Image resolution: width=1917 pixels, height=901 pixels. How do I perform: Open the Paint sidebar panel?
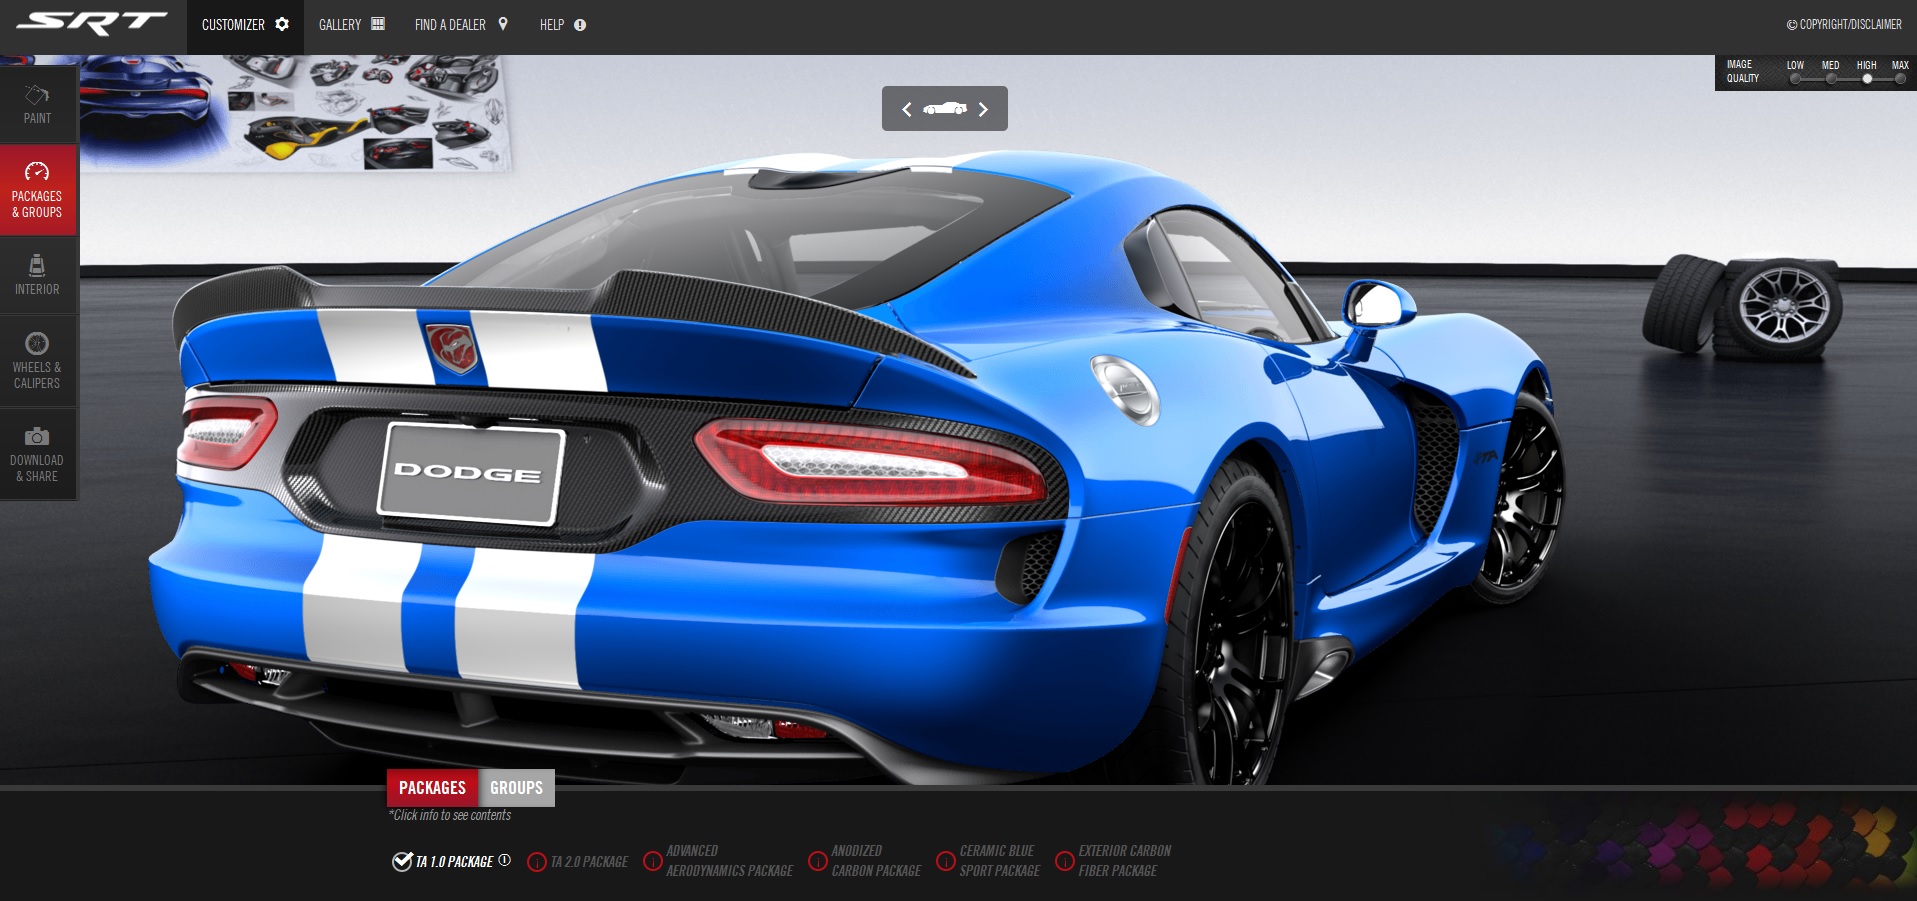37,105
